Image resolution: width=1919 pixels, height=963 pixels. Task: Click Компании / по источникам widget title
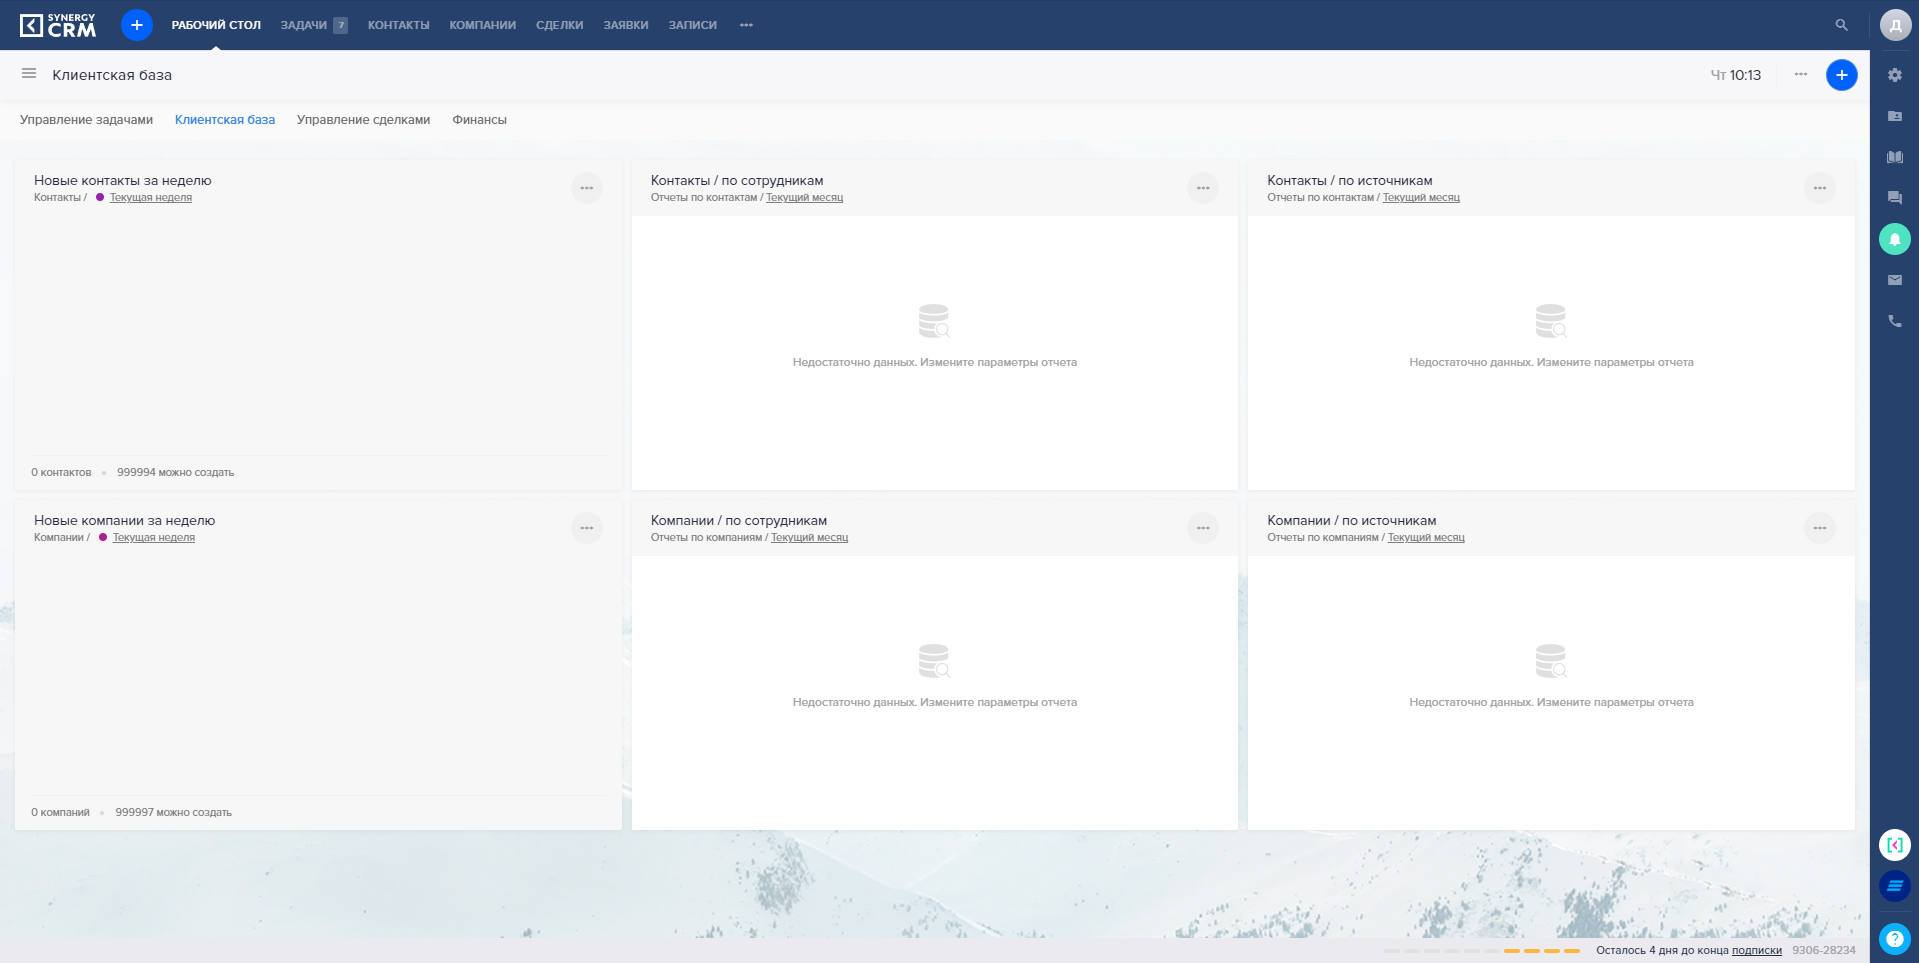[x=1351, y=521]
